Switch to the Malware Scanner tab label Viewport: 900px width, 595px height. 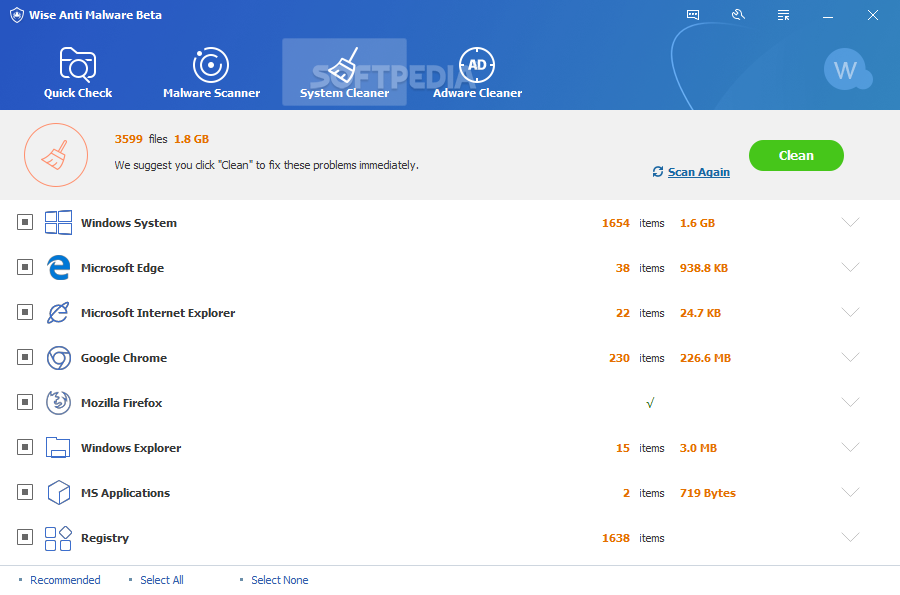[211, 93]
